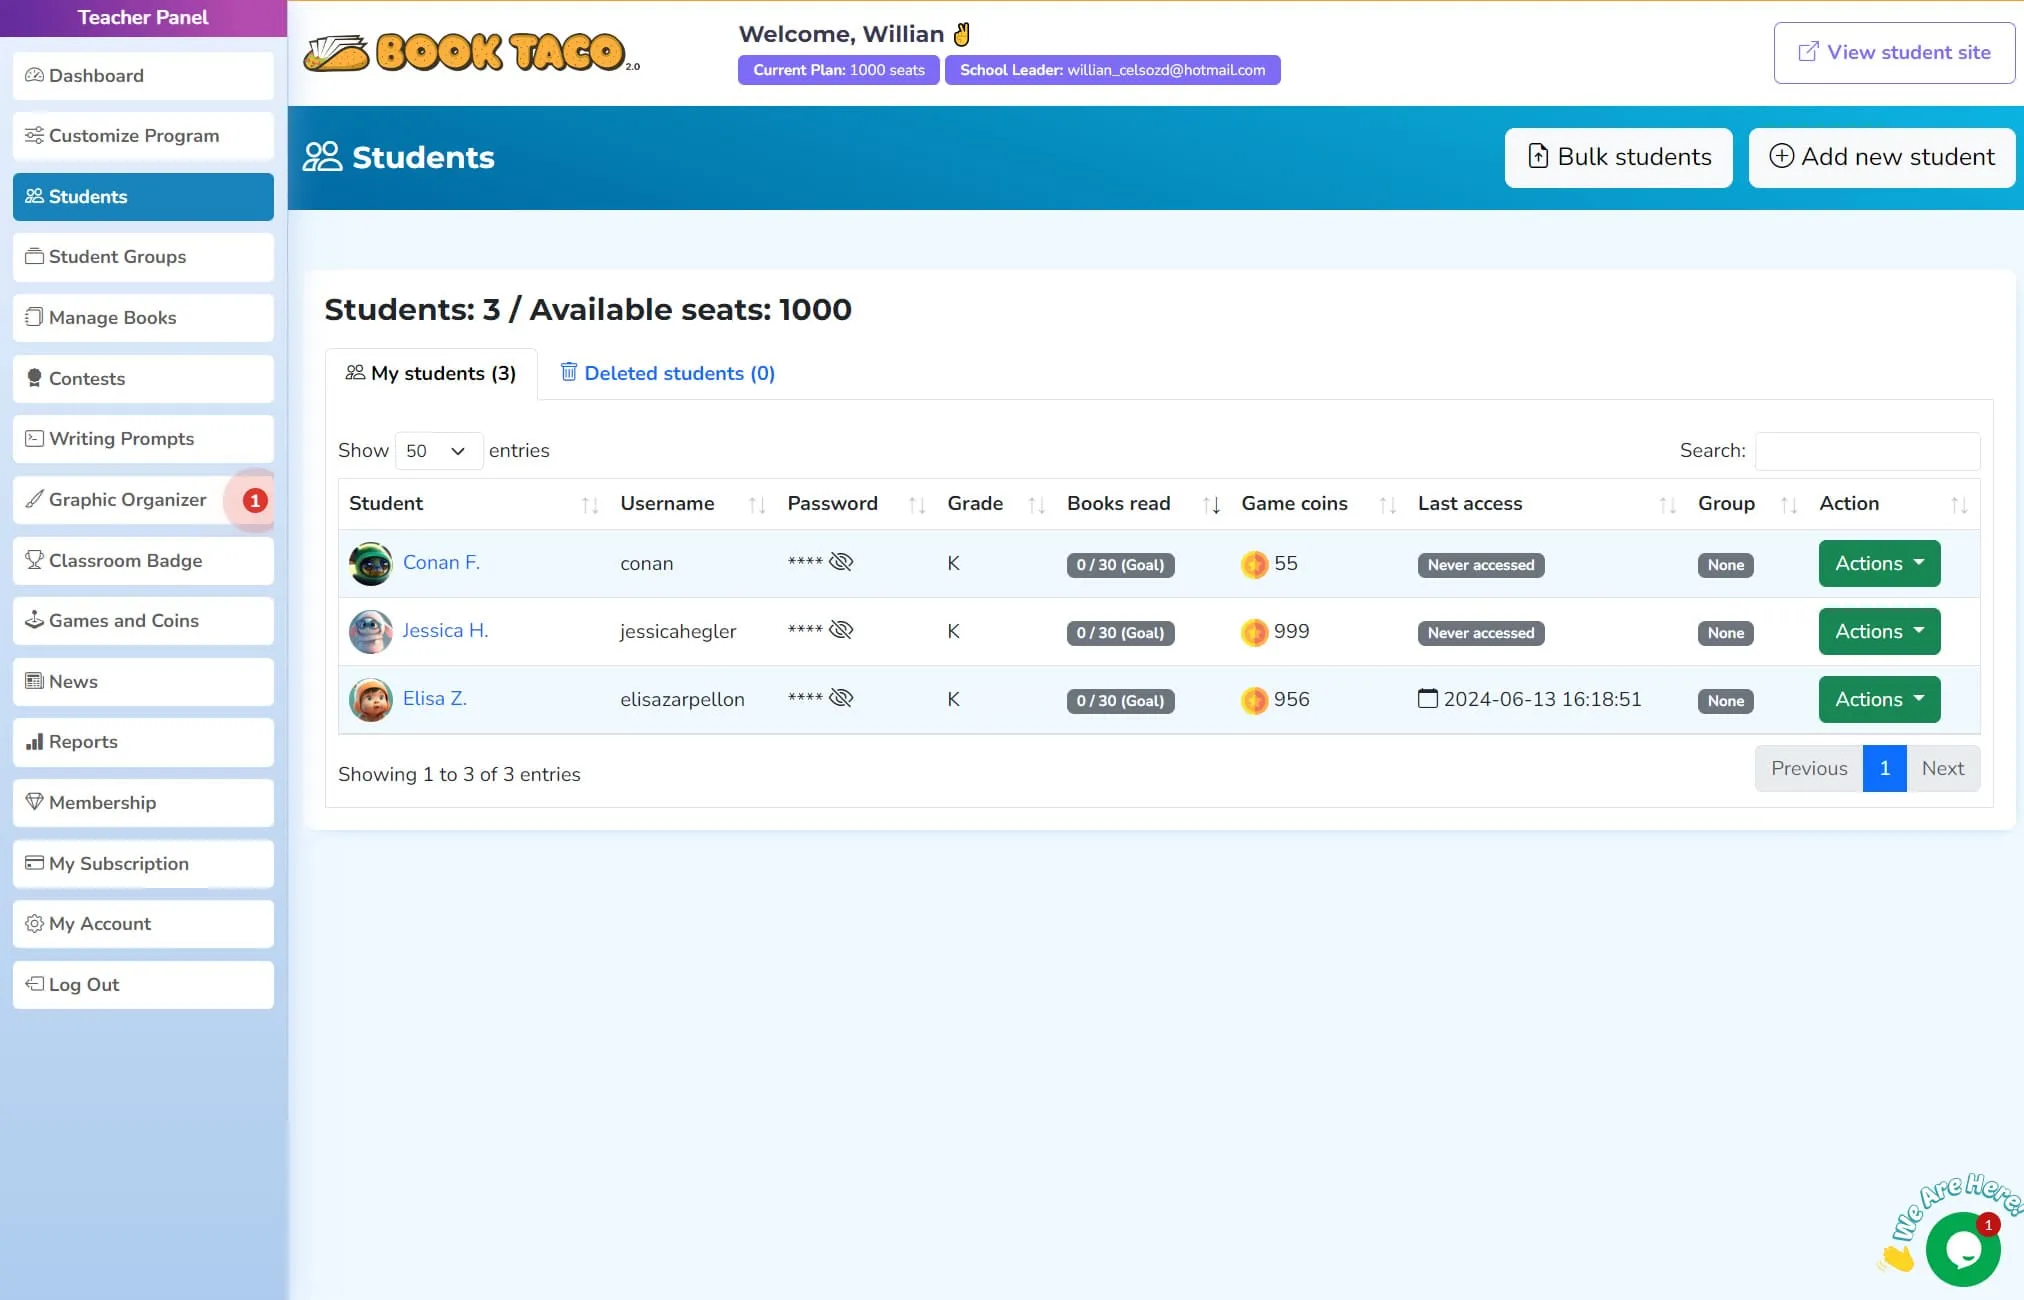Viewport: 2024px width, 1300px height.
Task: Click Conan F.'s avatar thumbnail
Action: tap(370, 564)
